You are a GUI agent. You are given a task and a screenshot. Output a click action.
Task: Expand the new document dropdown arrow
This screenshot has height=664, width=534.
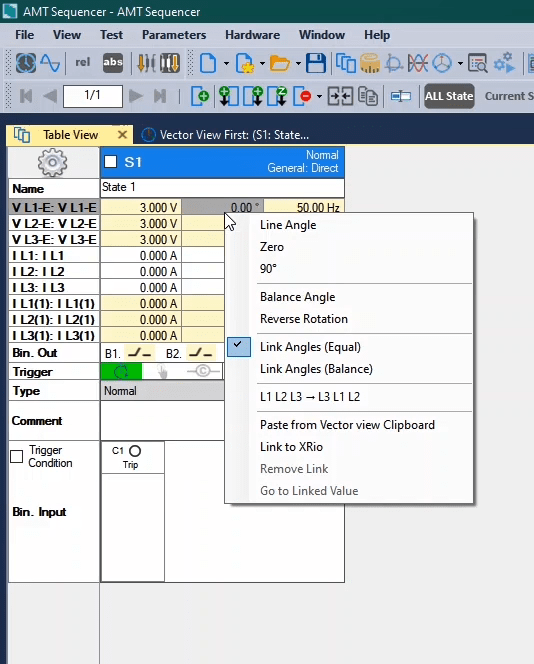226,64
